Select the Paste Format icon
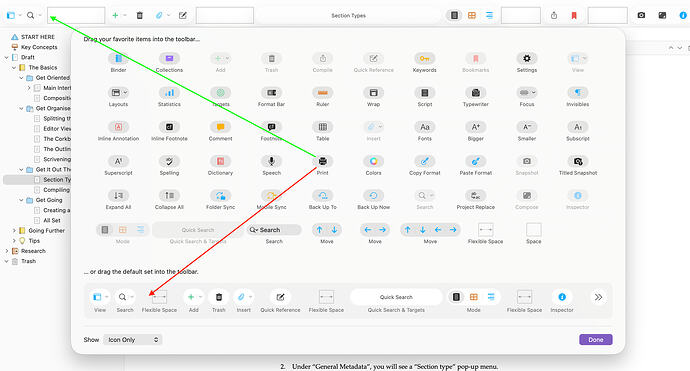Image resolution: width=690 pixels, height=371 pixels. point(475,162)
